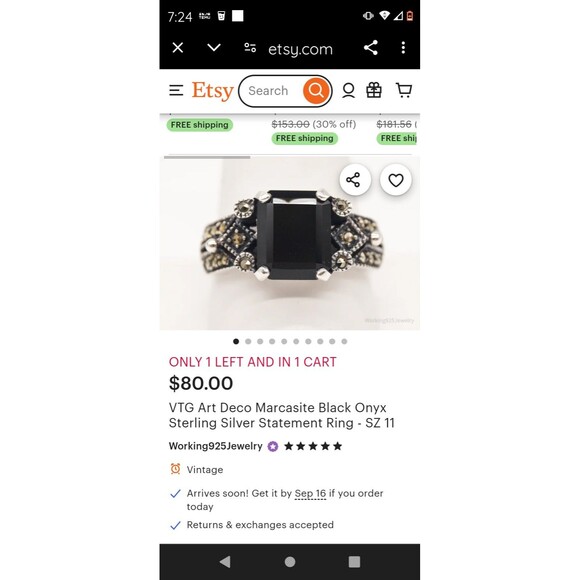This screenshot has height=580, width=580.
Task: Open the Etsy hamburger menu
Action: coord(176,91)
